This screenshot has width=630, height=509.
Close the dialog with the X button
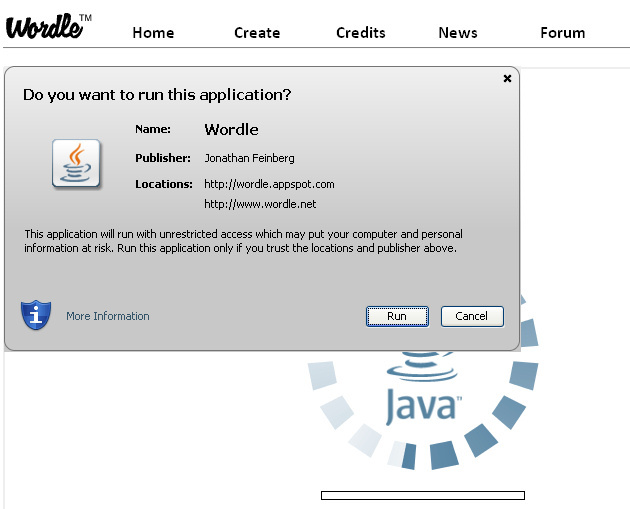coord(507,78)
